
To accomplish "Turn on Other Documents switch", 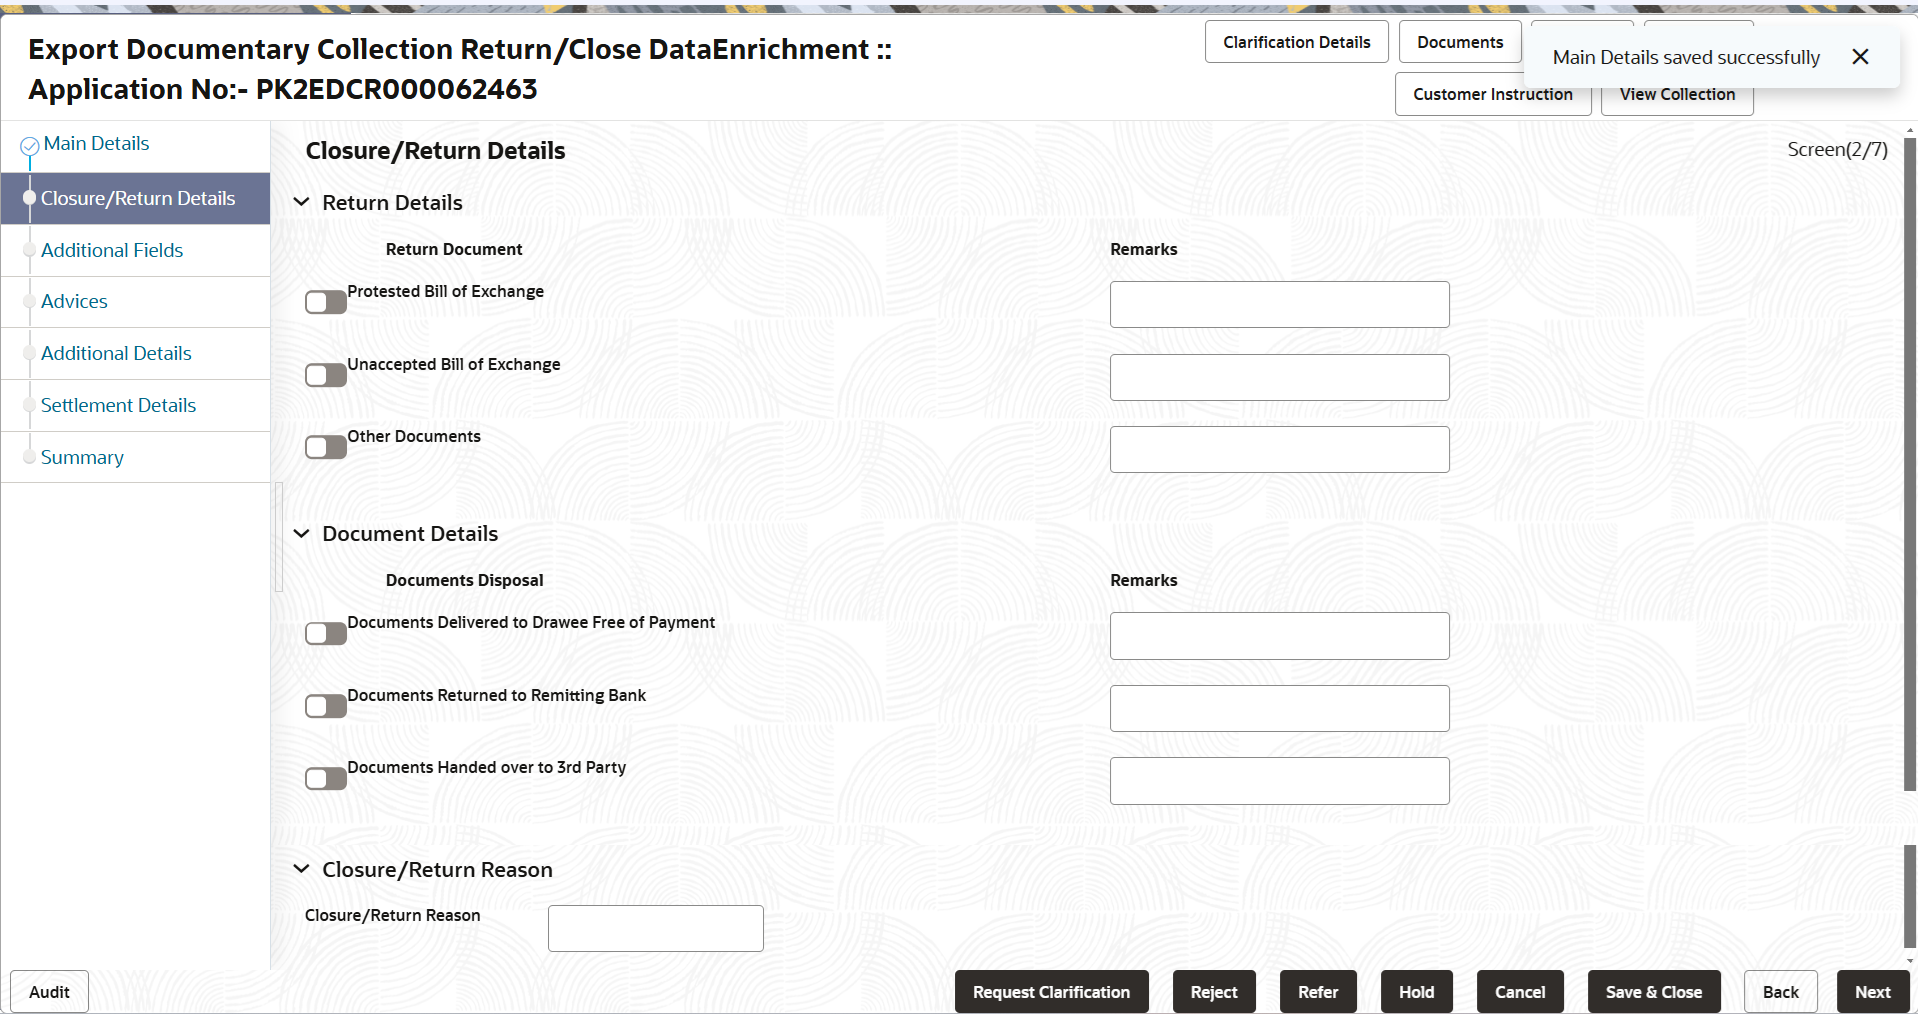I will click(326, 447).
